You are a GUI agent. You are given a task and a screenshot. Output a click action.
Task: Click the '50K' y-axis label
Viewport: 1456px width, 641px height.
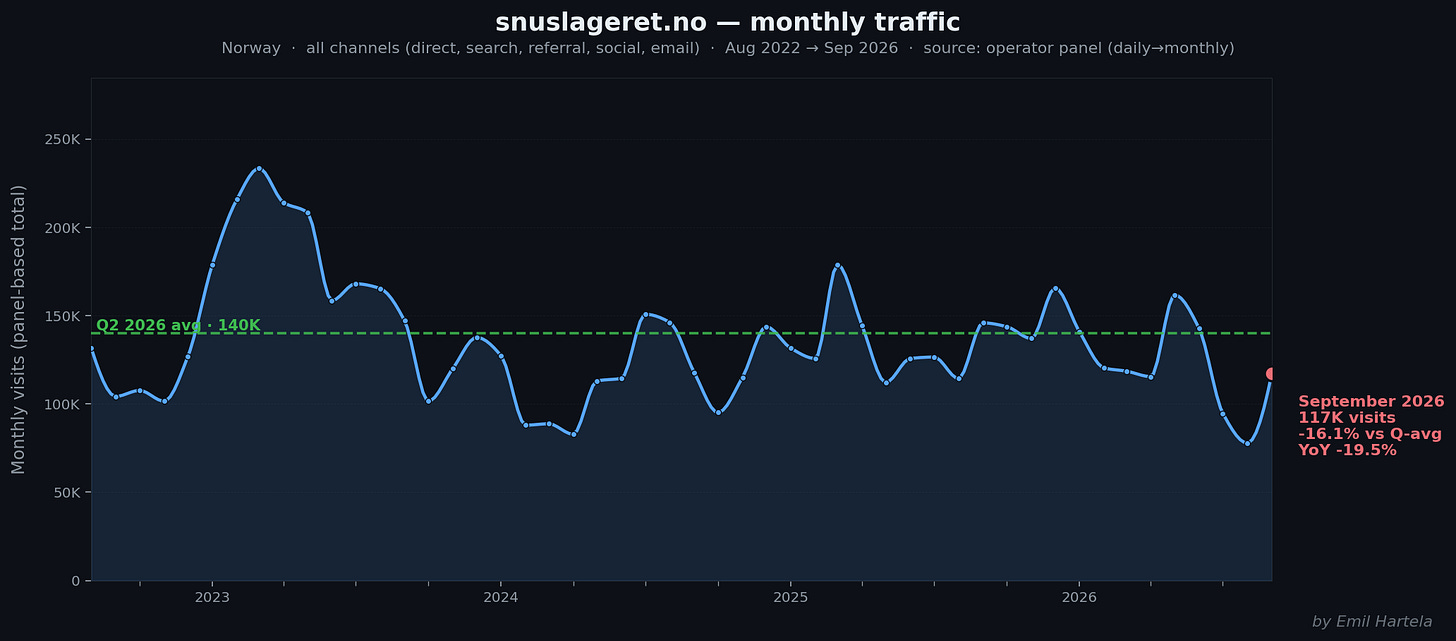point(68,492)
